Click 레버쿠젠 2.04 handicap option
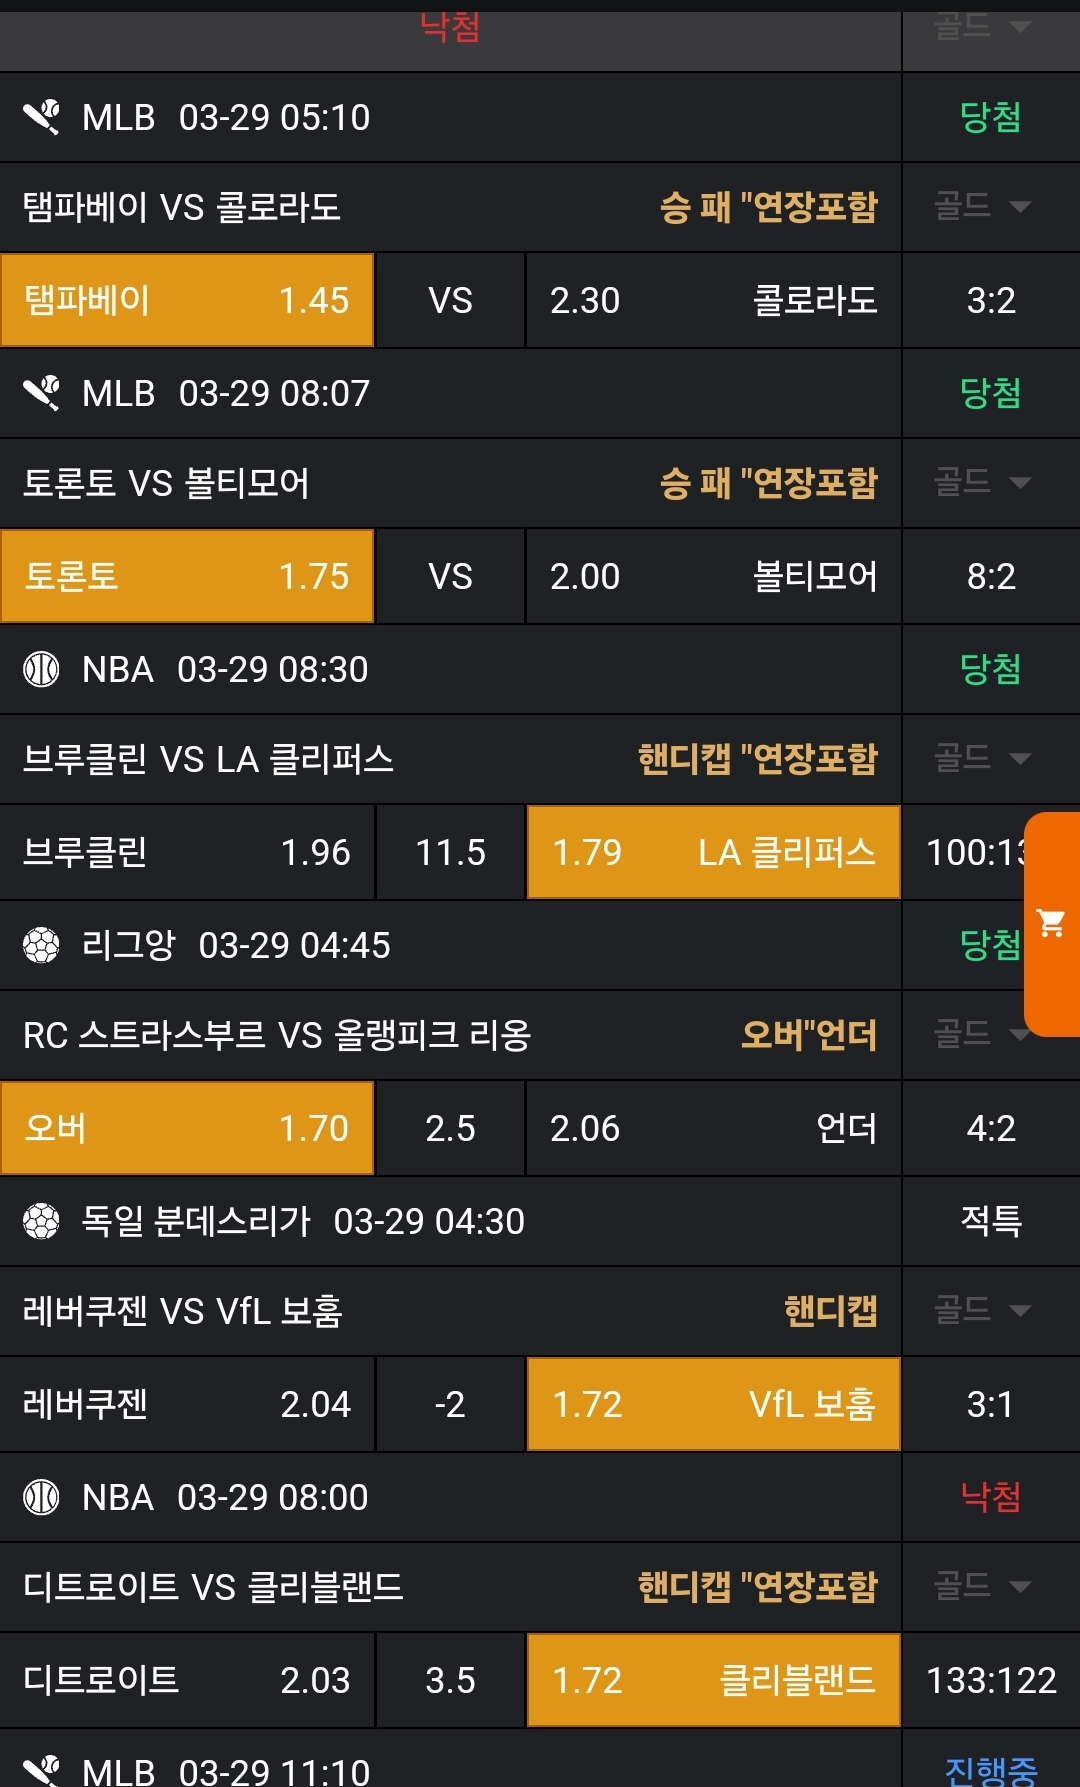The image size is (1080, 1787). pos(187,1404)
